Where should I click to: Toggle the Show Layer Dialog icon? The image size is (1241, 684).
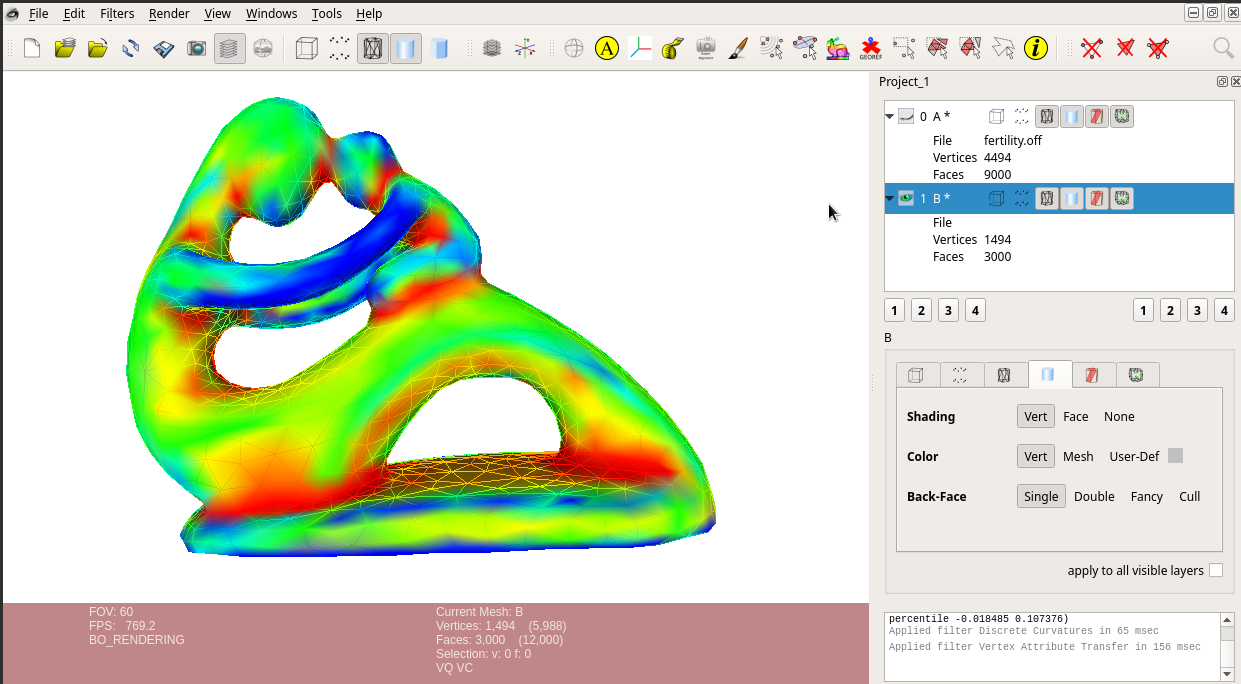(x=229, y=48)
